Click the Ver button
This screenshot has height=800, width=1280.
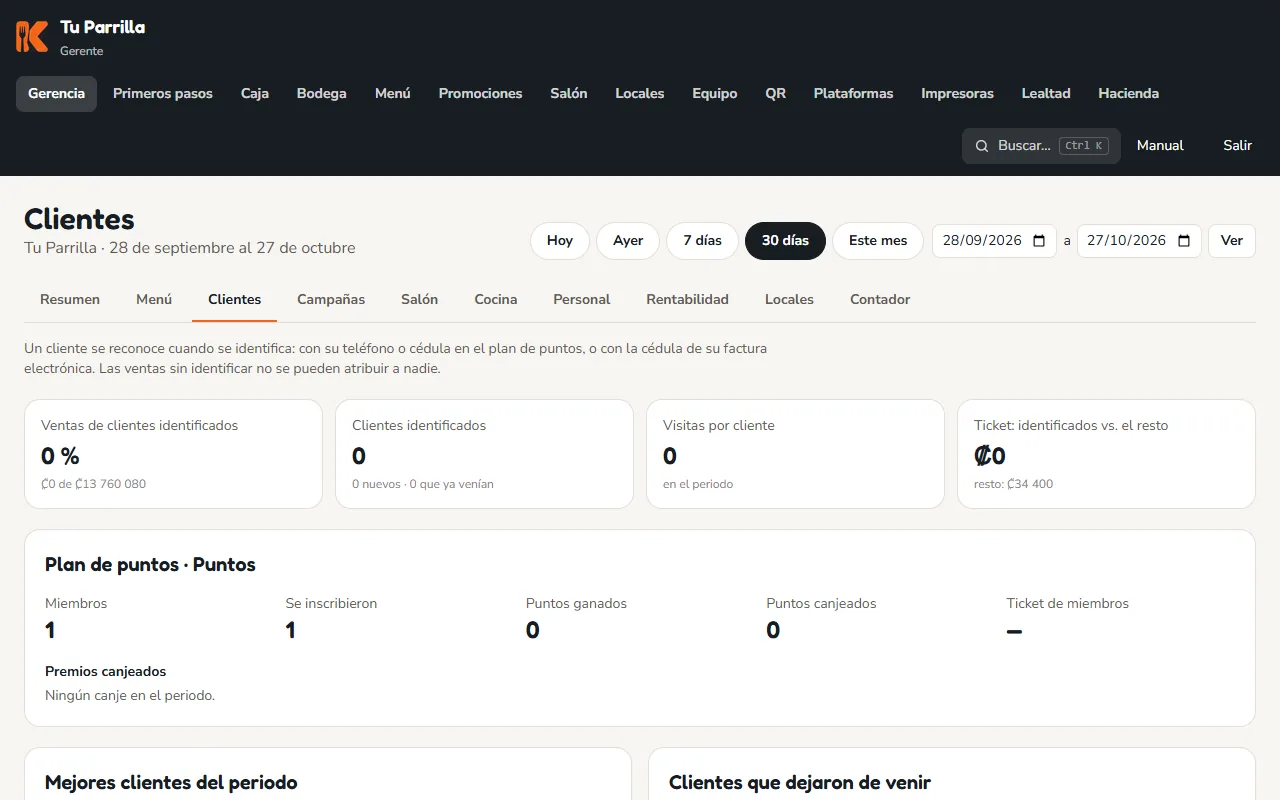point(1232,241)
